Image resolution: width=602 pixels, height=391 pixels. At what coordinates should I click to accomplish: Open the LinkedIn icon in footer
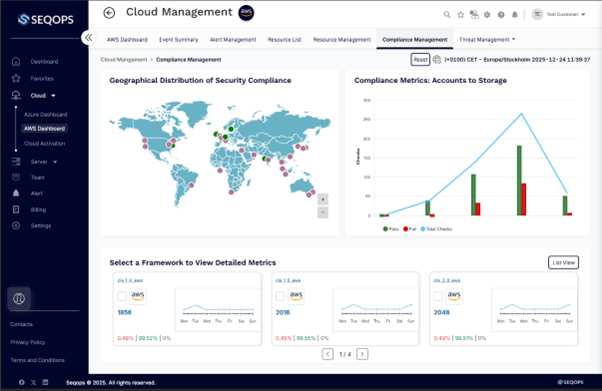click(x=45, y=382)
